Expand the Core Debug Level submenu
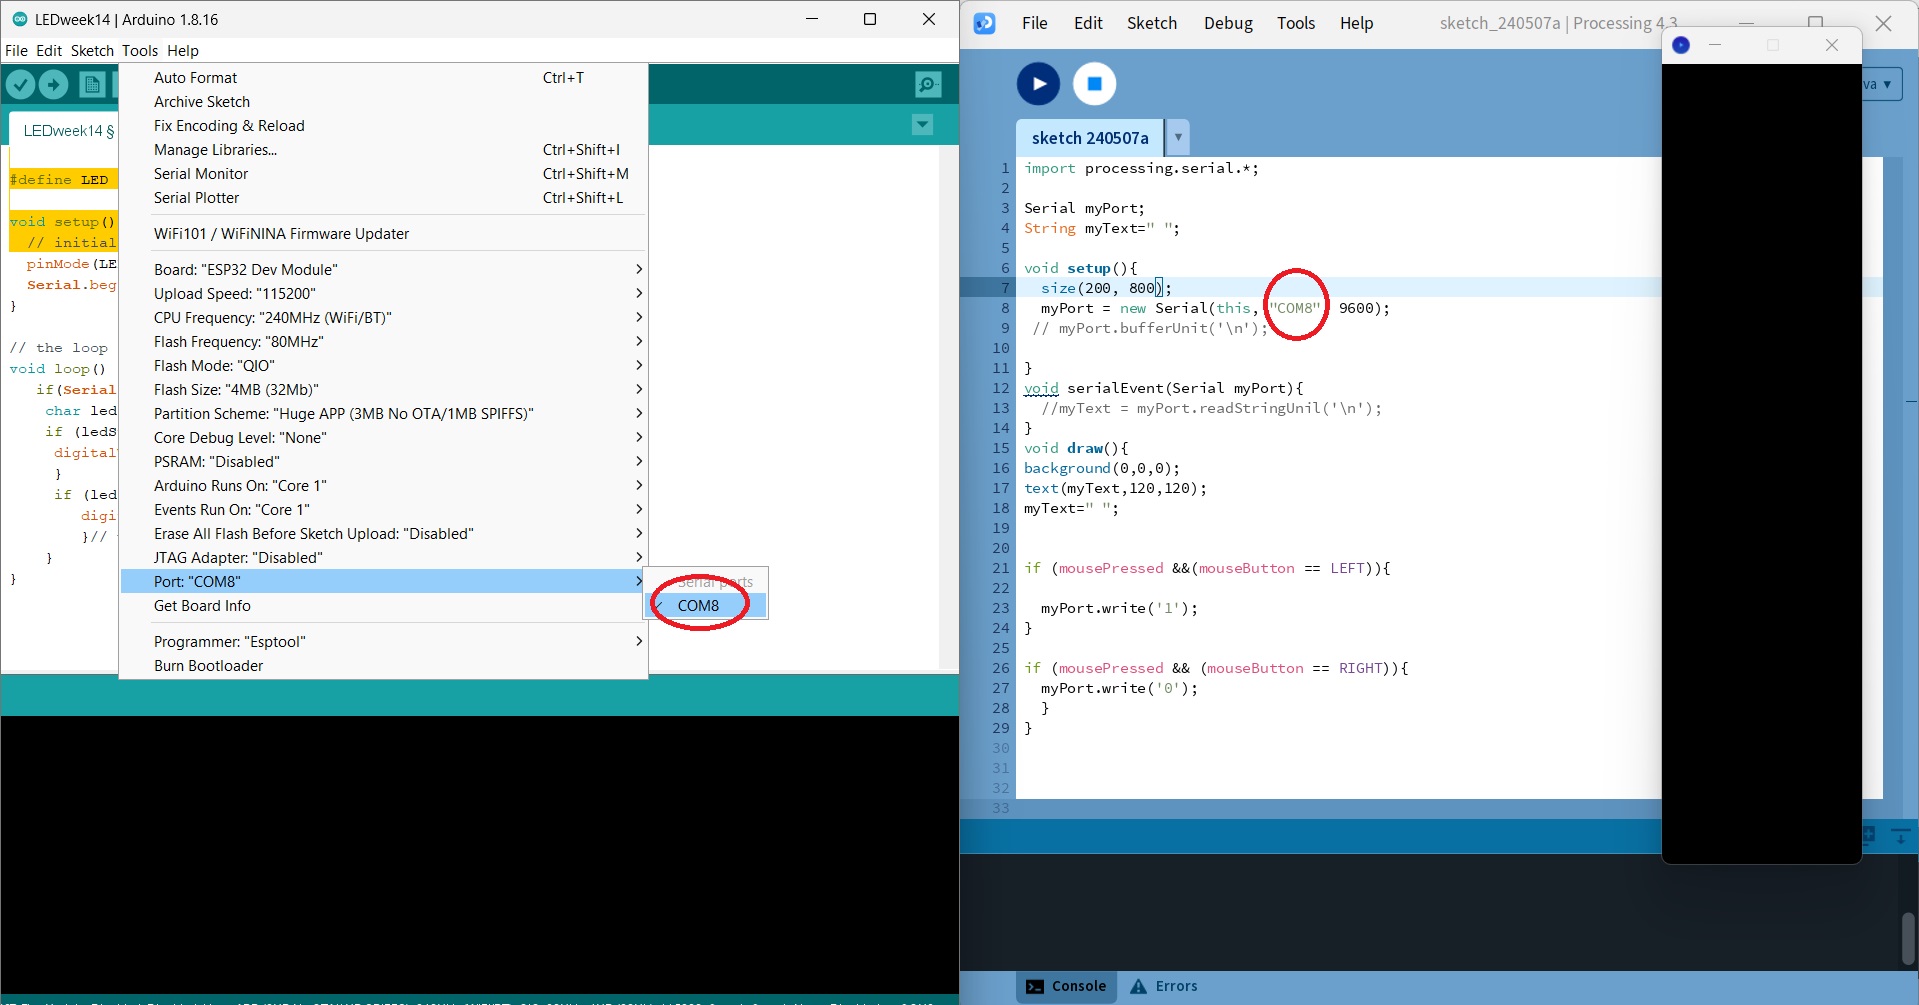This screenshot has height=1005, width=1919. (384, 438)
